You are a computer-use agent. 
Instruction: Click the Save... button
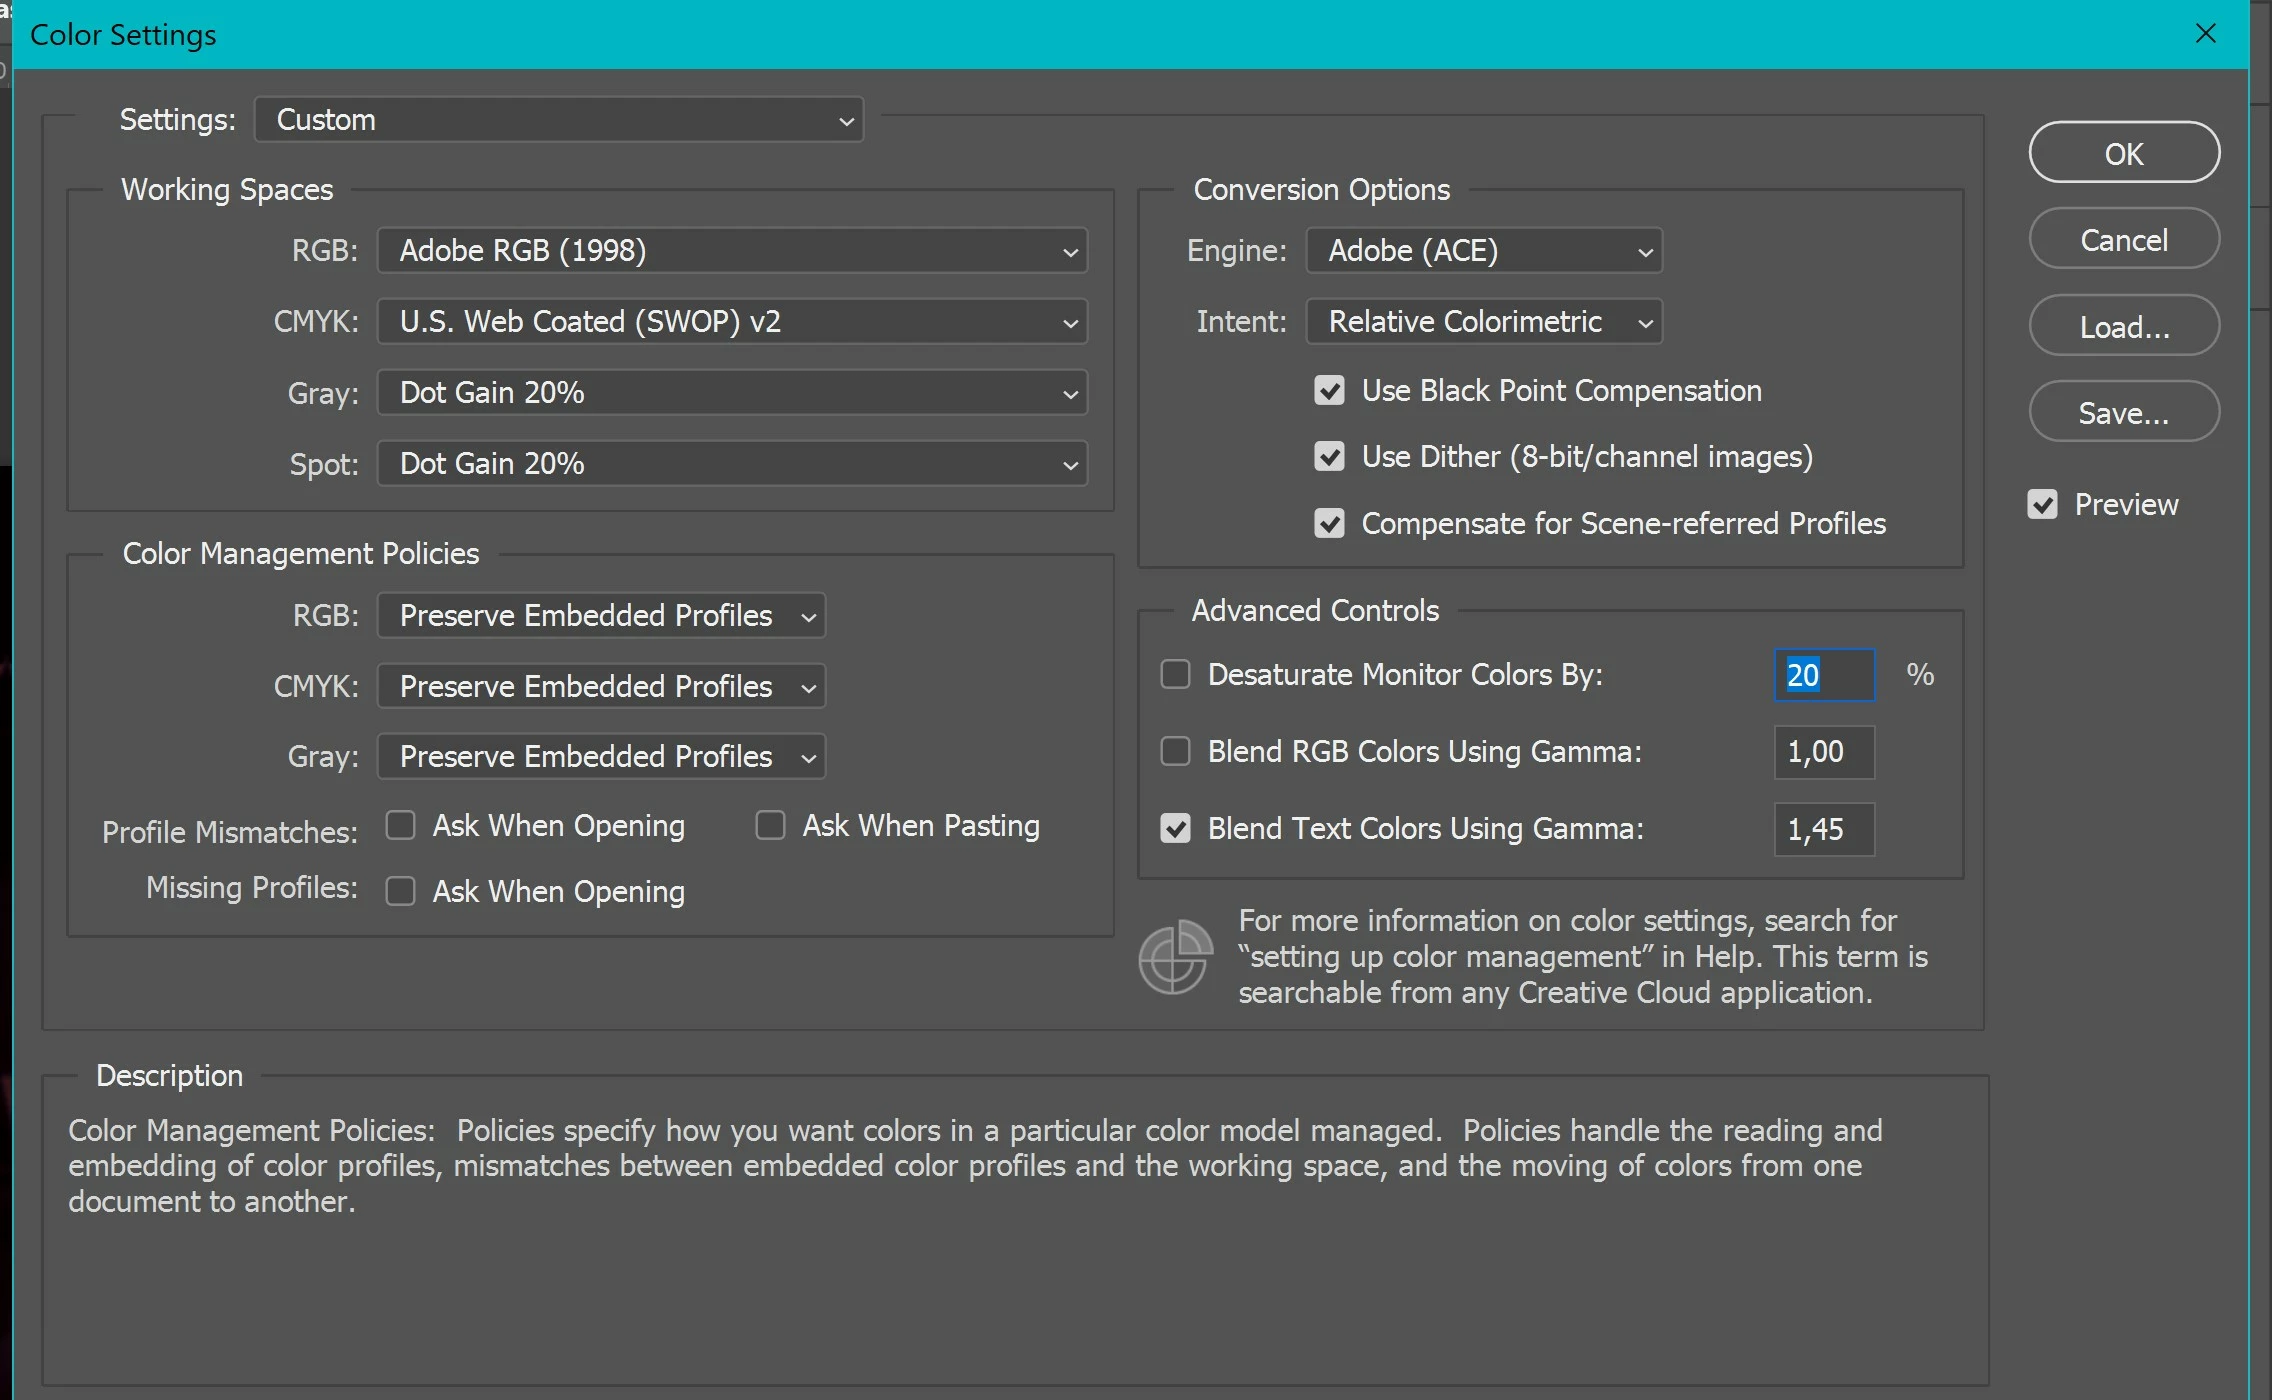coord(2124,413)
